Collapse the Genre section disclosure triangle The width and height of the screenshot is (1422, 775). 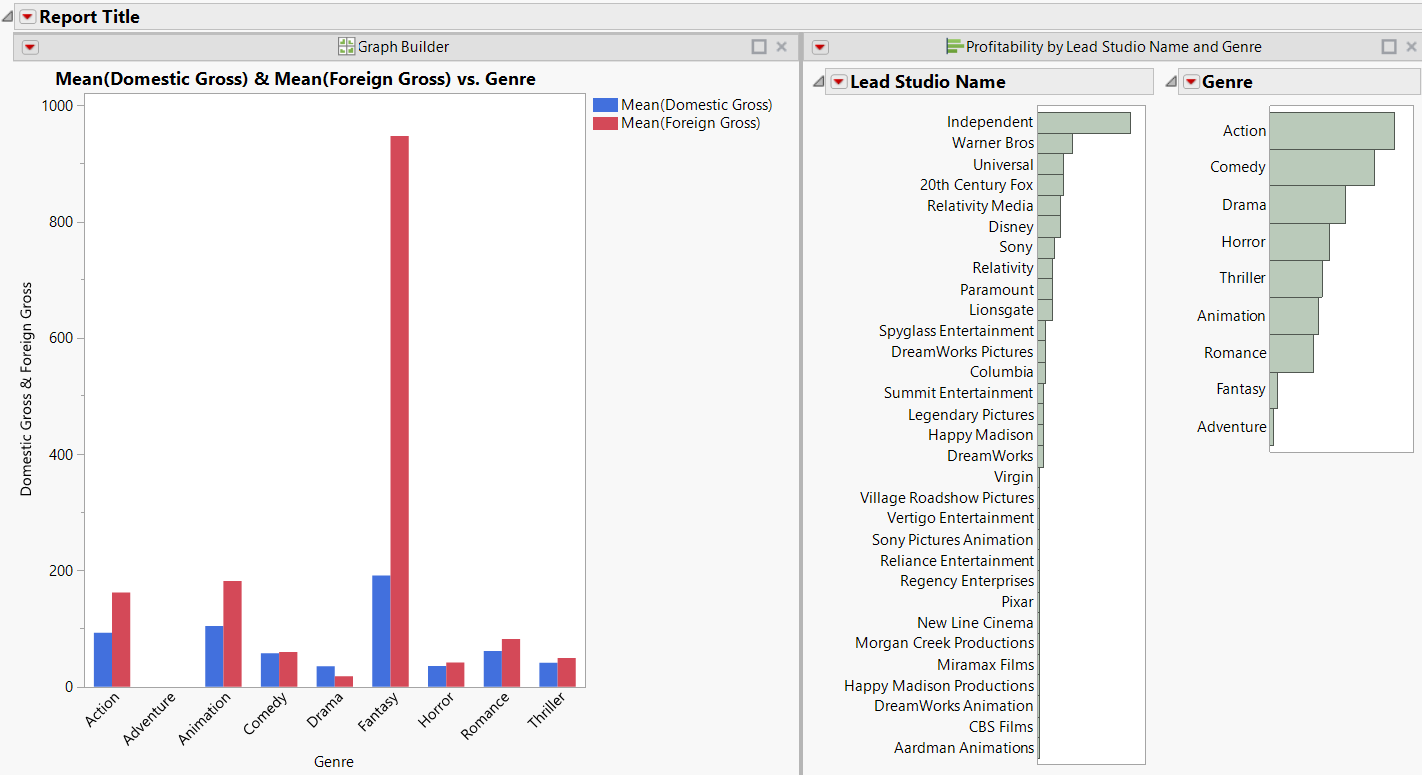pos(1171,81)
